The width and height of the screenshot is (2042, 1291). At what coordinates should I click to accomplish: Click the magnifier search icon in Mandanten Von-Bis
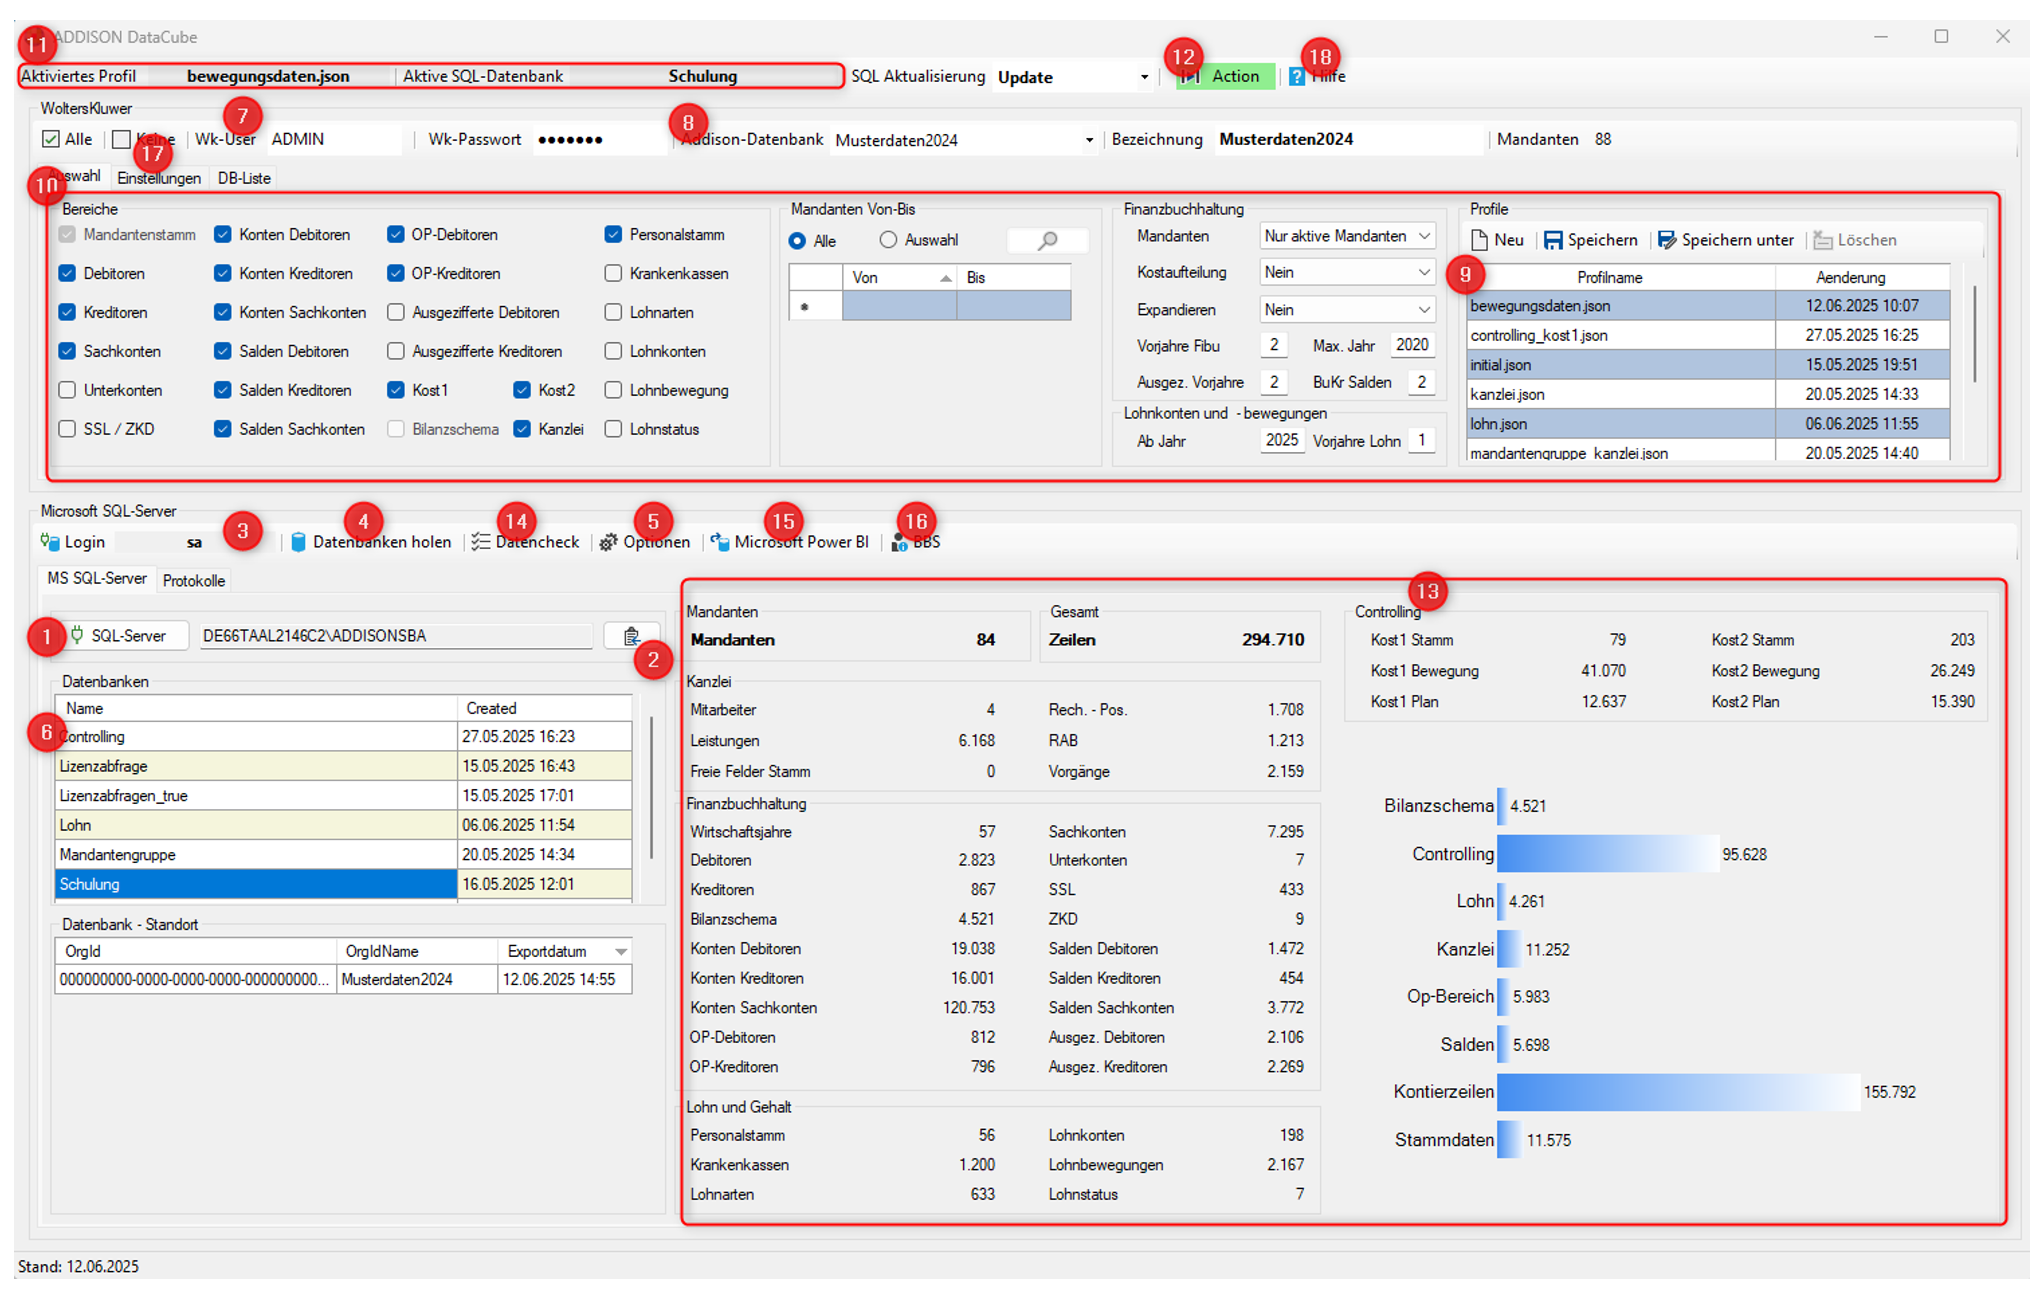pyautogui.click(x=1047, y=240)
